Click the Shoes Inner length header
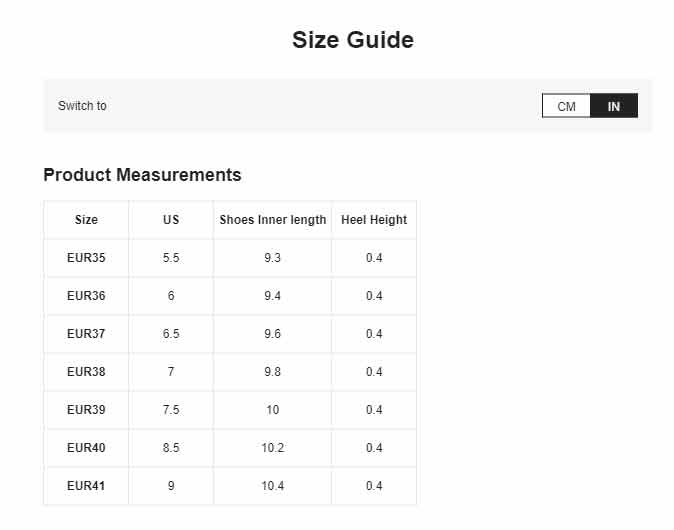Screen dimensions: 674x530 [x=273, y=220]
